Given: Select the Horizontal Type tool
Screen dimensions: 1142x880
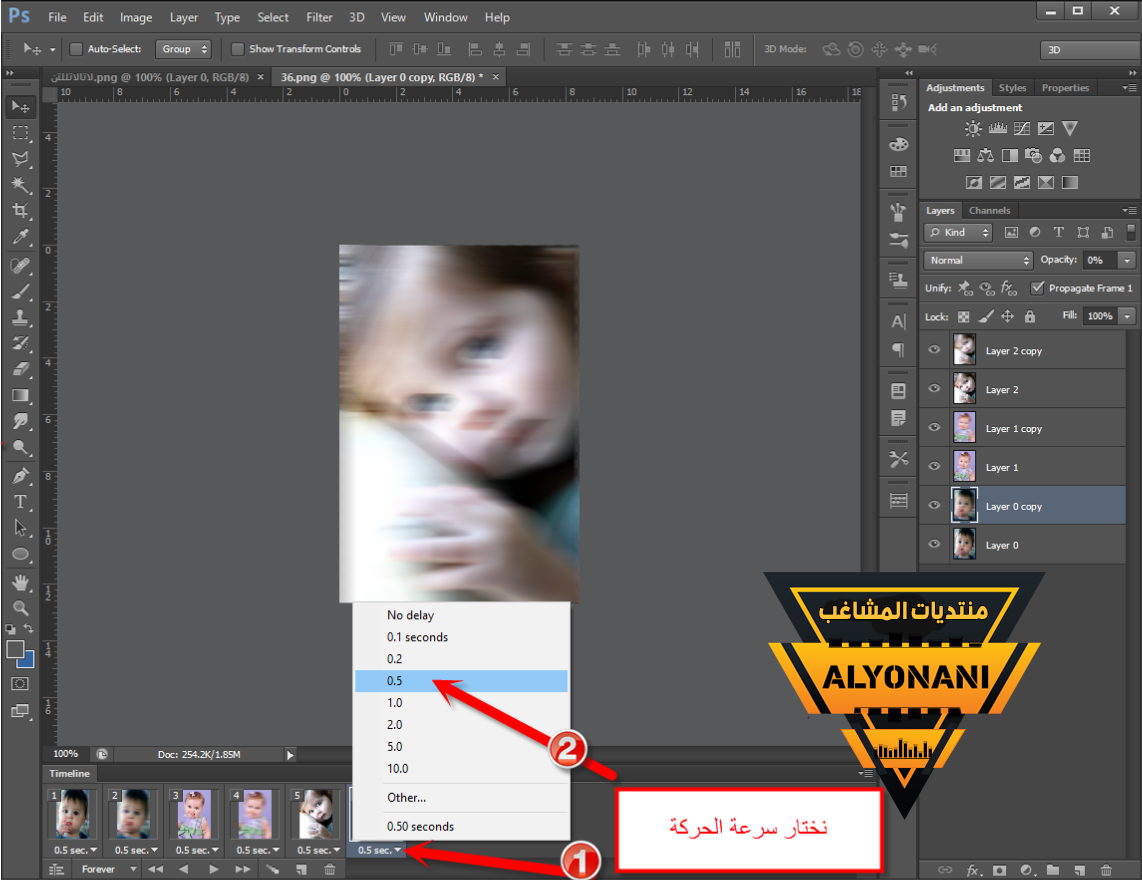Looking at the screenshot, I should click(20, 501).
